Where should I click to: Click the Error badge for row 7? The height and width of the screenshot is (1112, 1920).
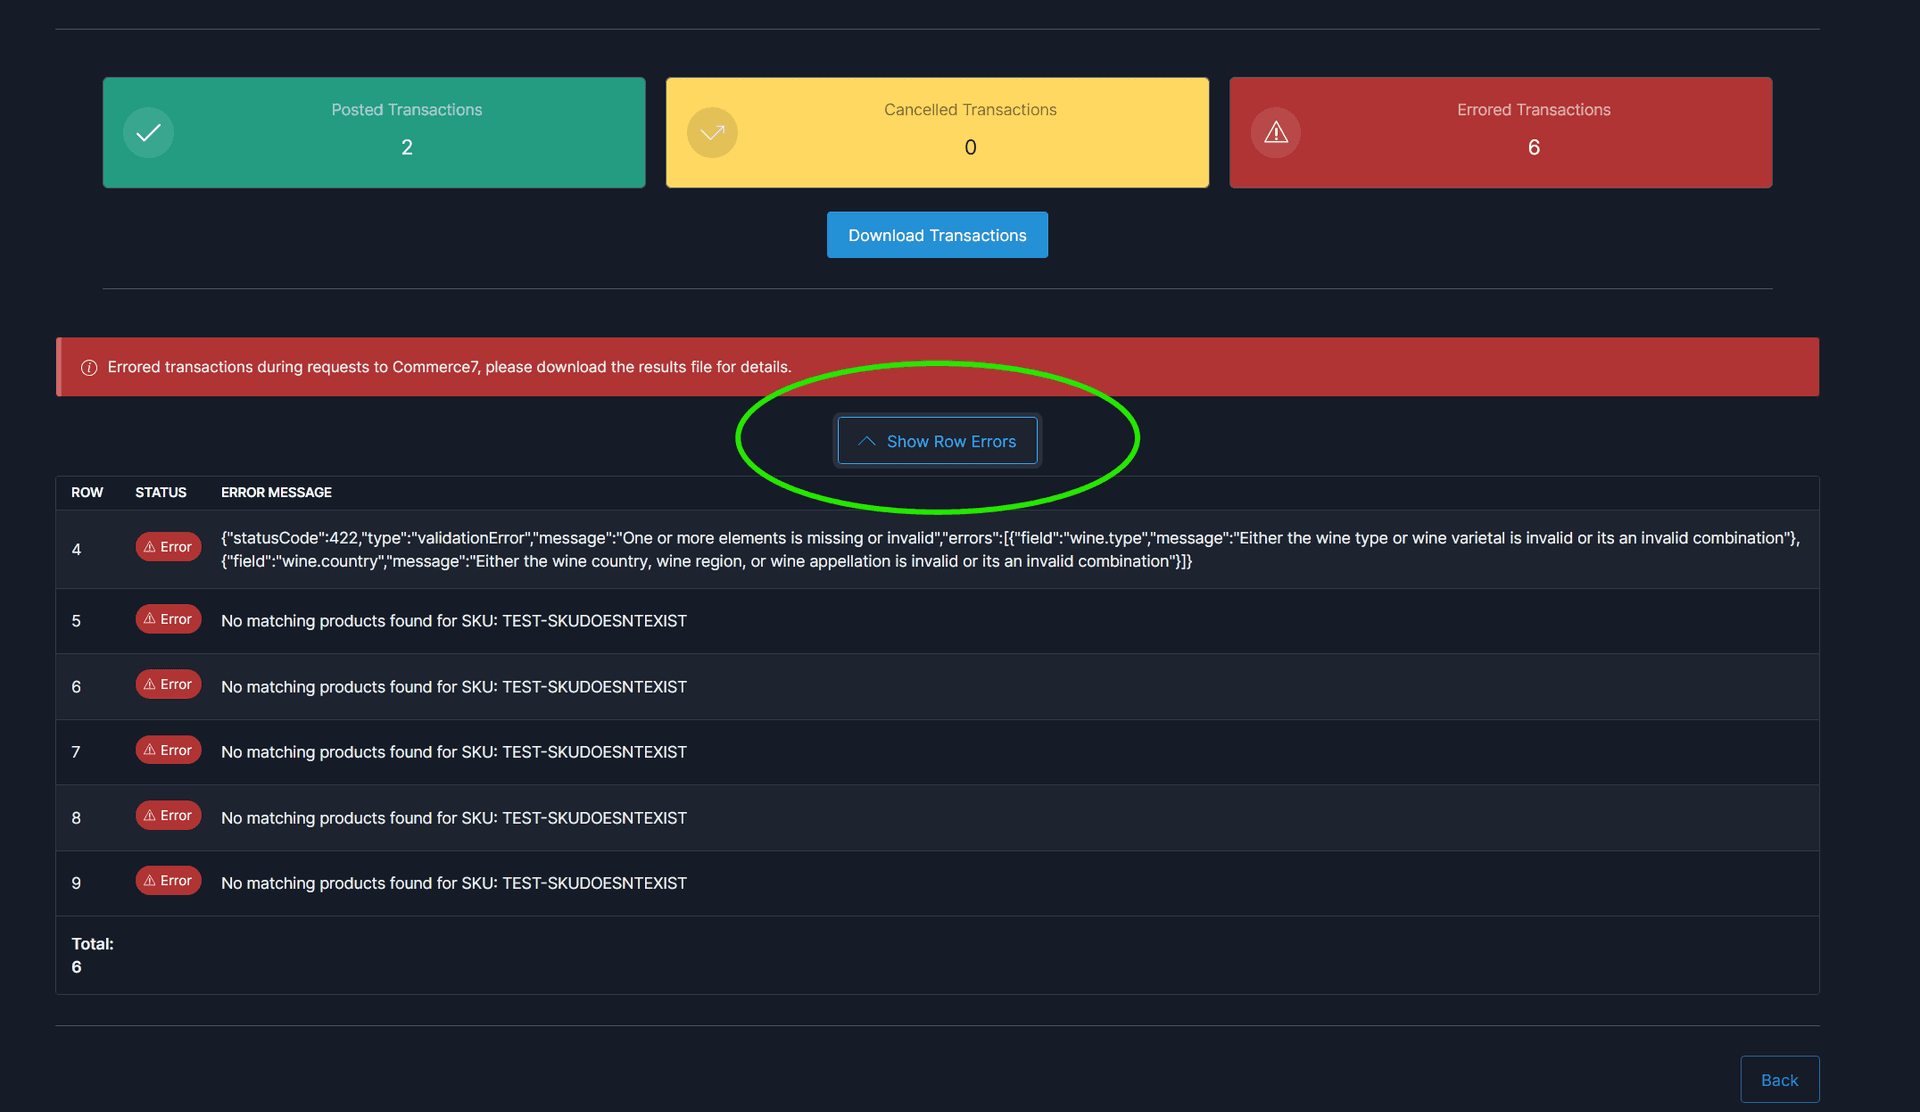pos(168,750)
